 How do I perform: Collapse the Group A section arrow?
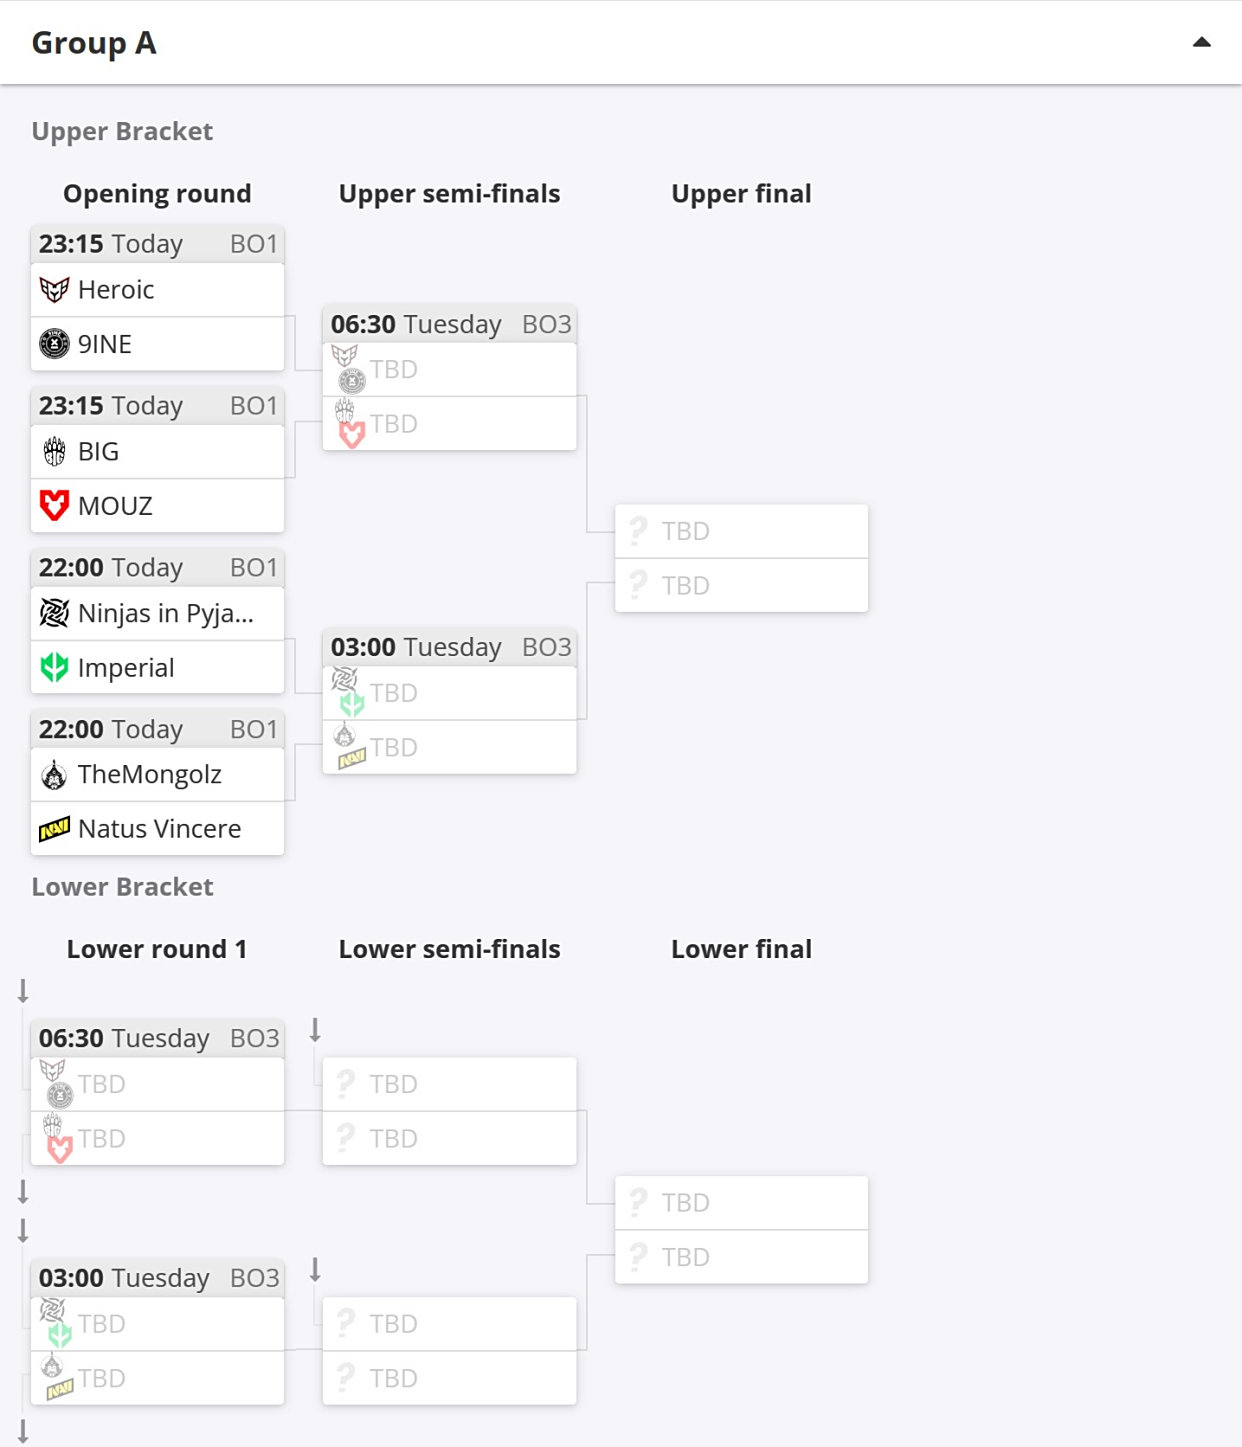(1202, 42)
